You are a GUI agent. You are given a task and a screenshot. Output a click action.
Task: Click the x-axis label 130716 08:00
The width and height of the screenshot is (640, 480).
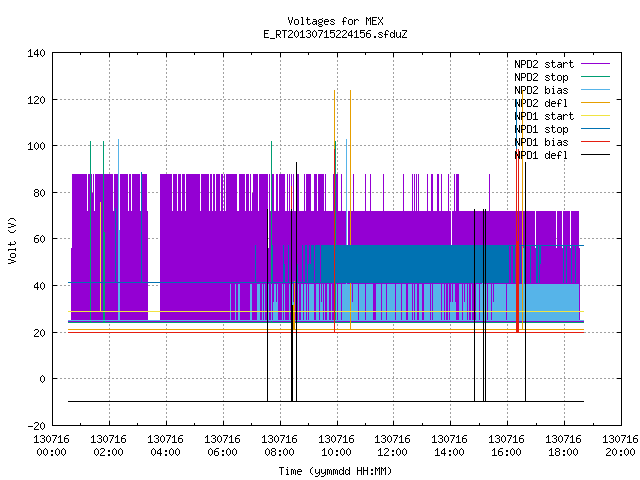(279, 446)
